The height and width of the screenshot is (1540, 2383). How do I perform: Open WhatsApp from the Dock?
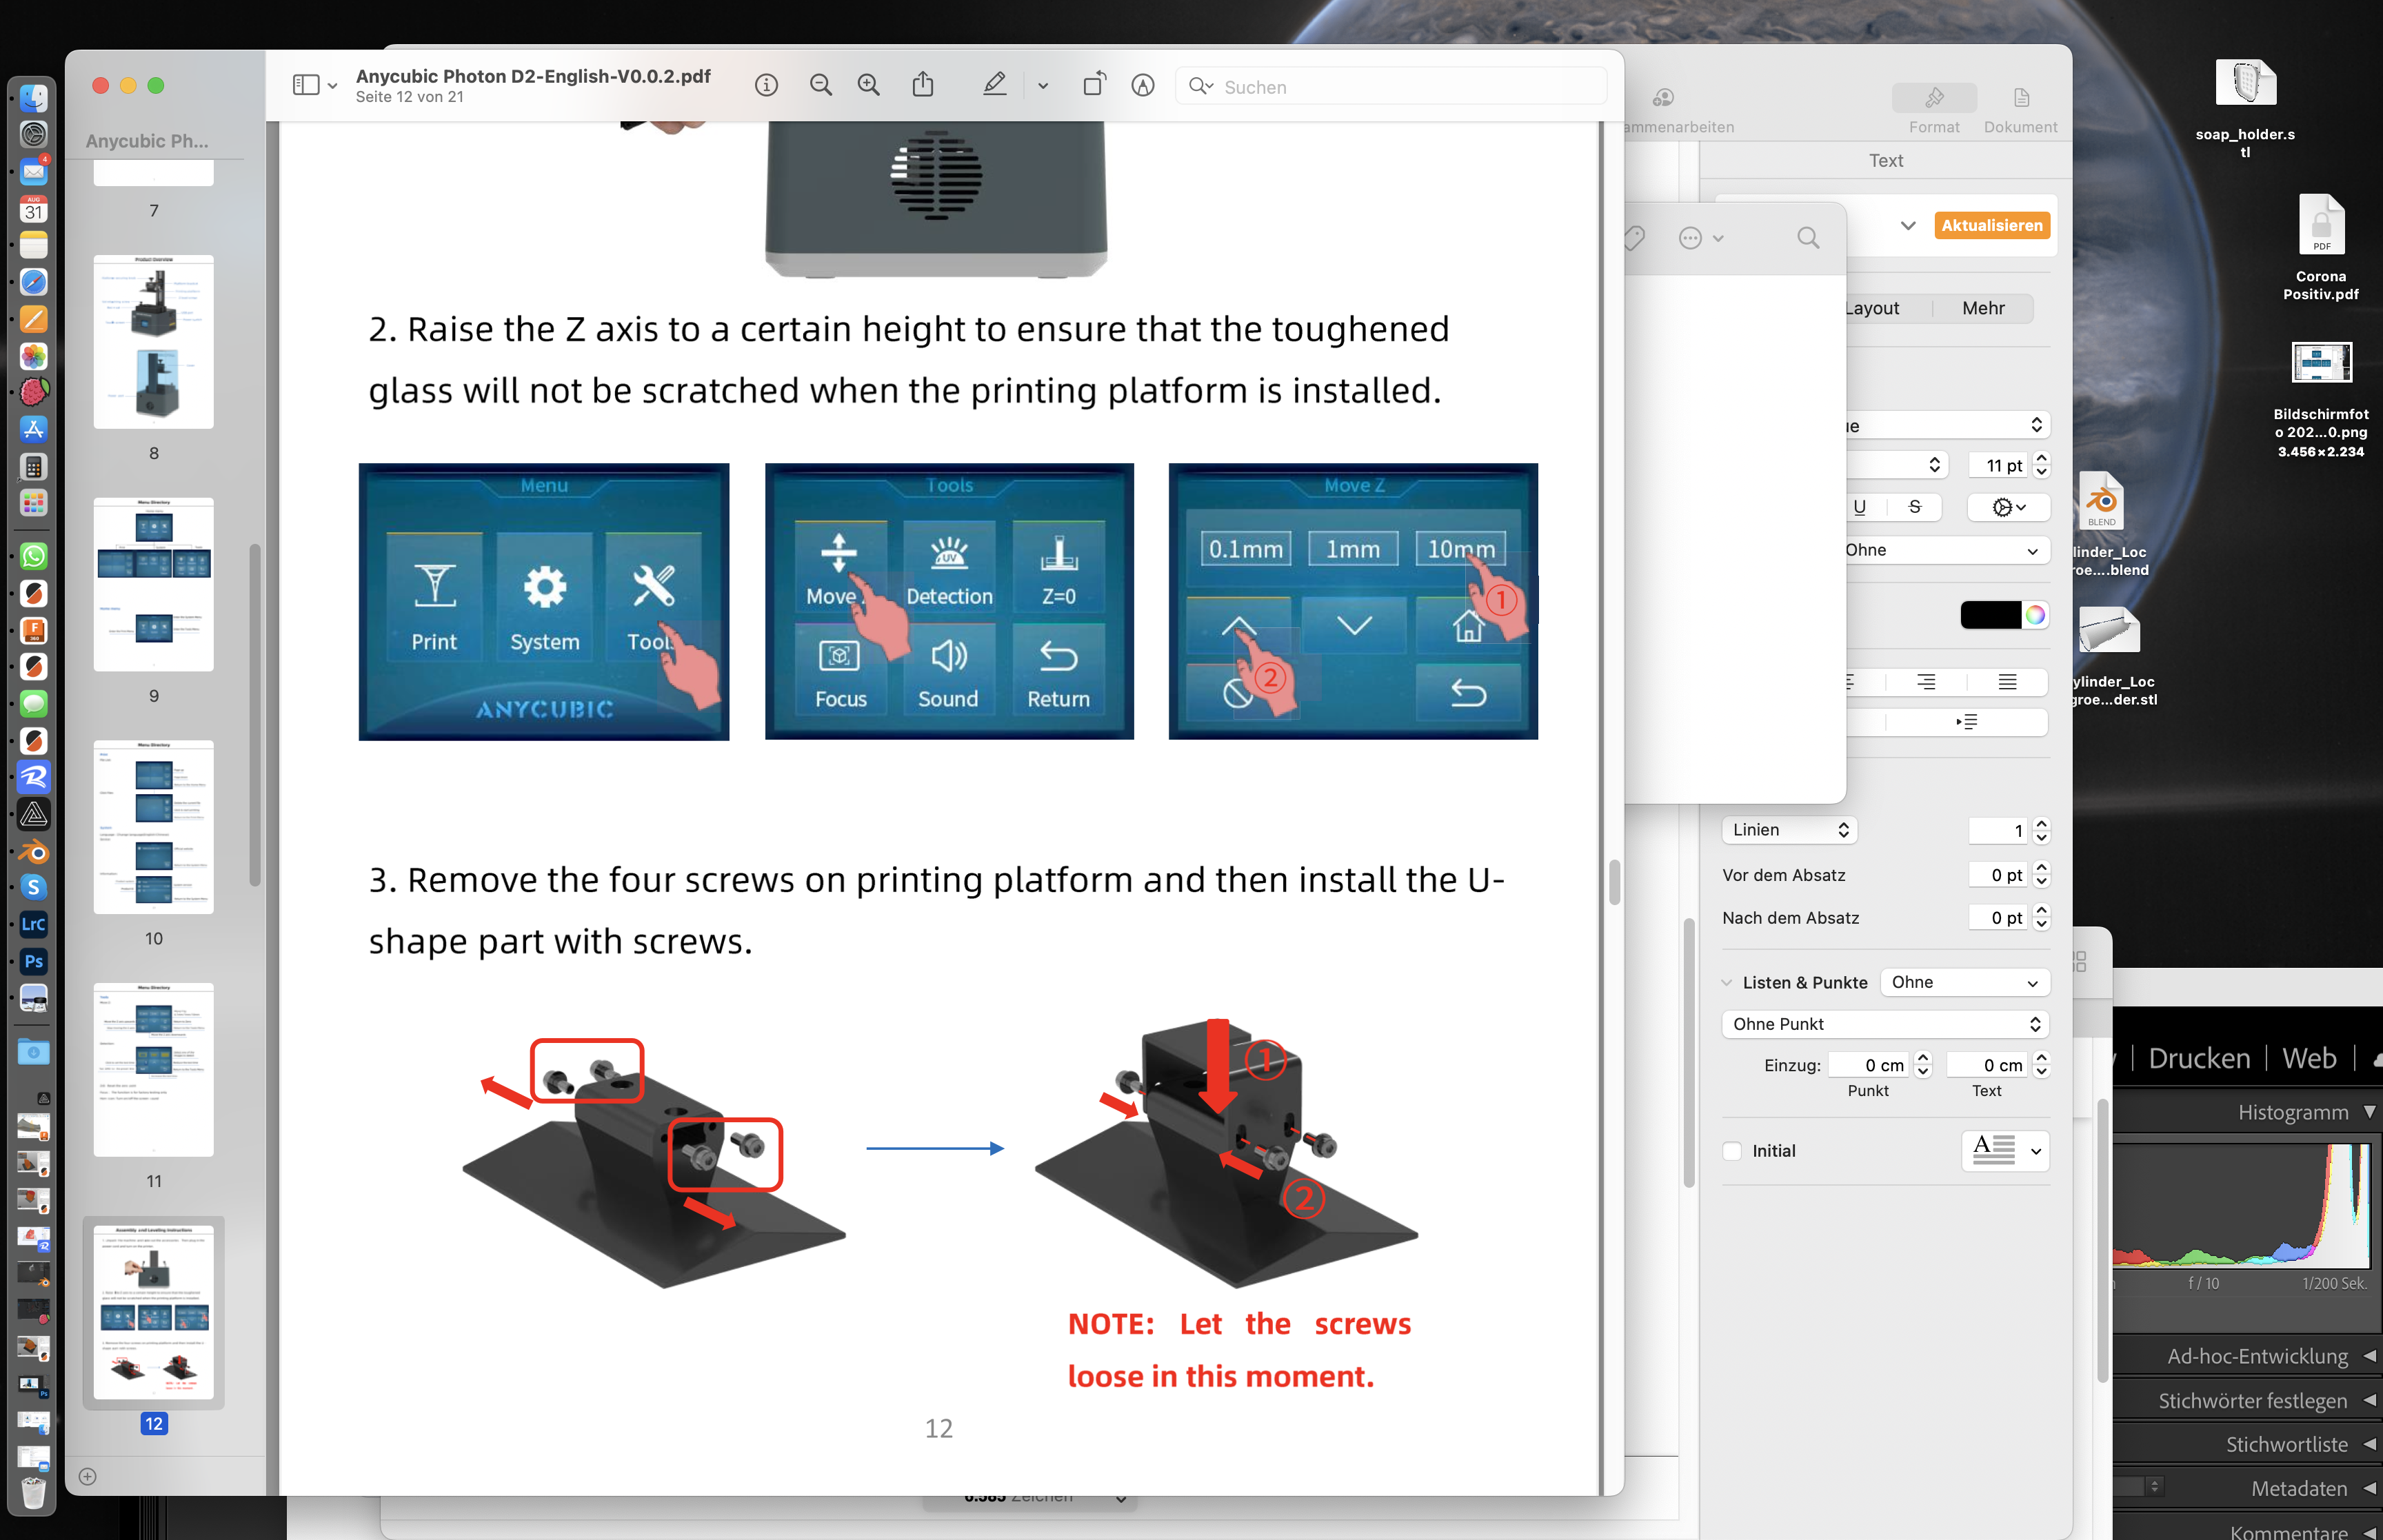point(33,556)
